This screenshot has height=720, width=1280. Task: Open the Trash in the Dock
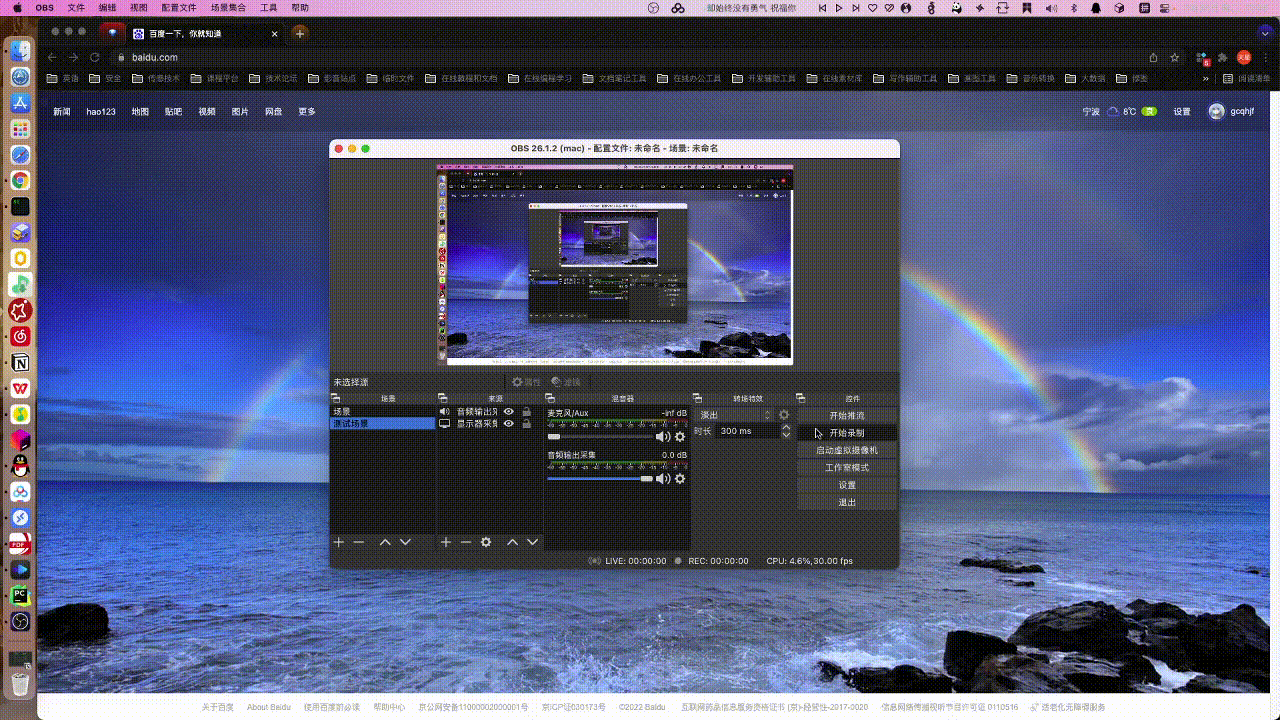(20, 684)
